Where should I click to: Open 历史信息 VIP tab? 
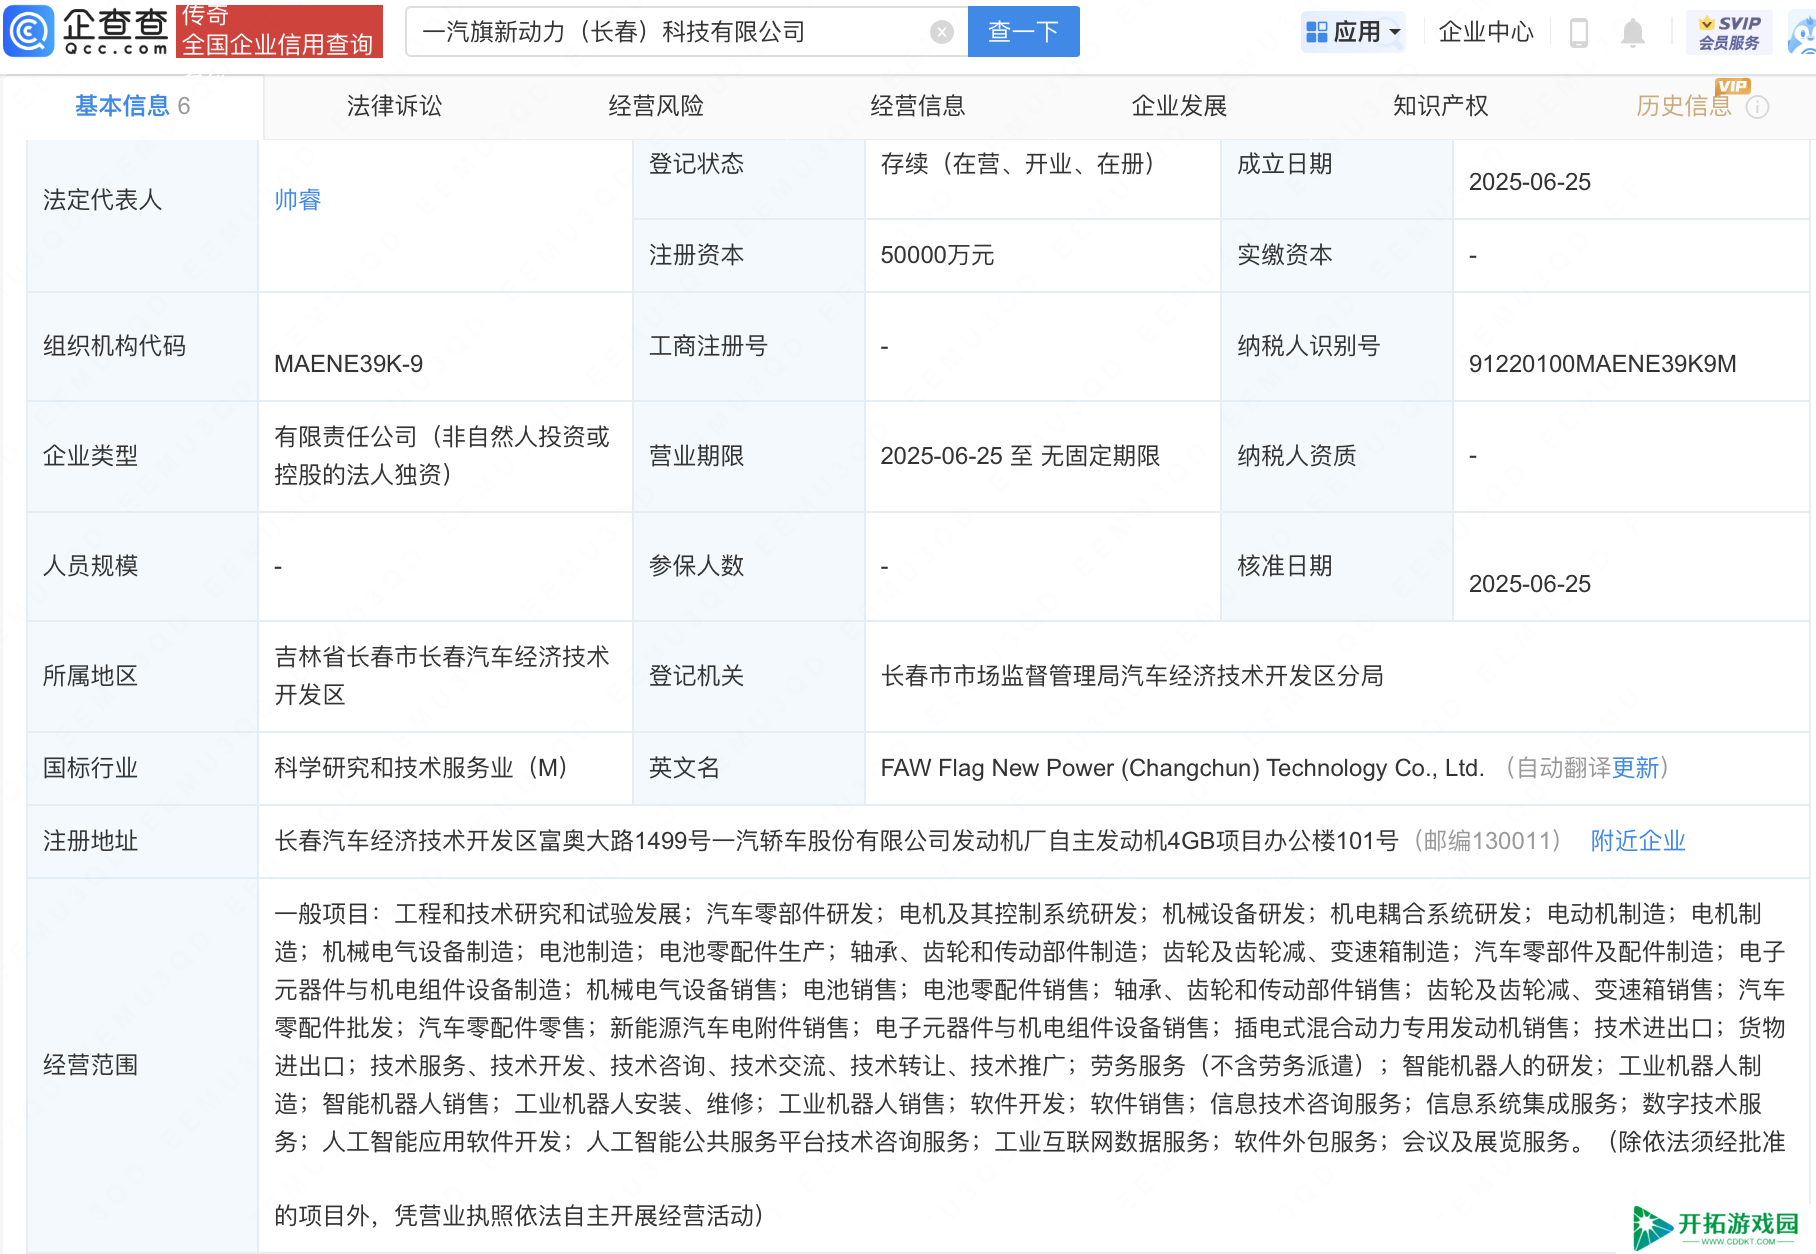tap(1684, 106)
